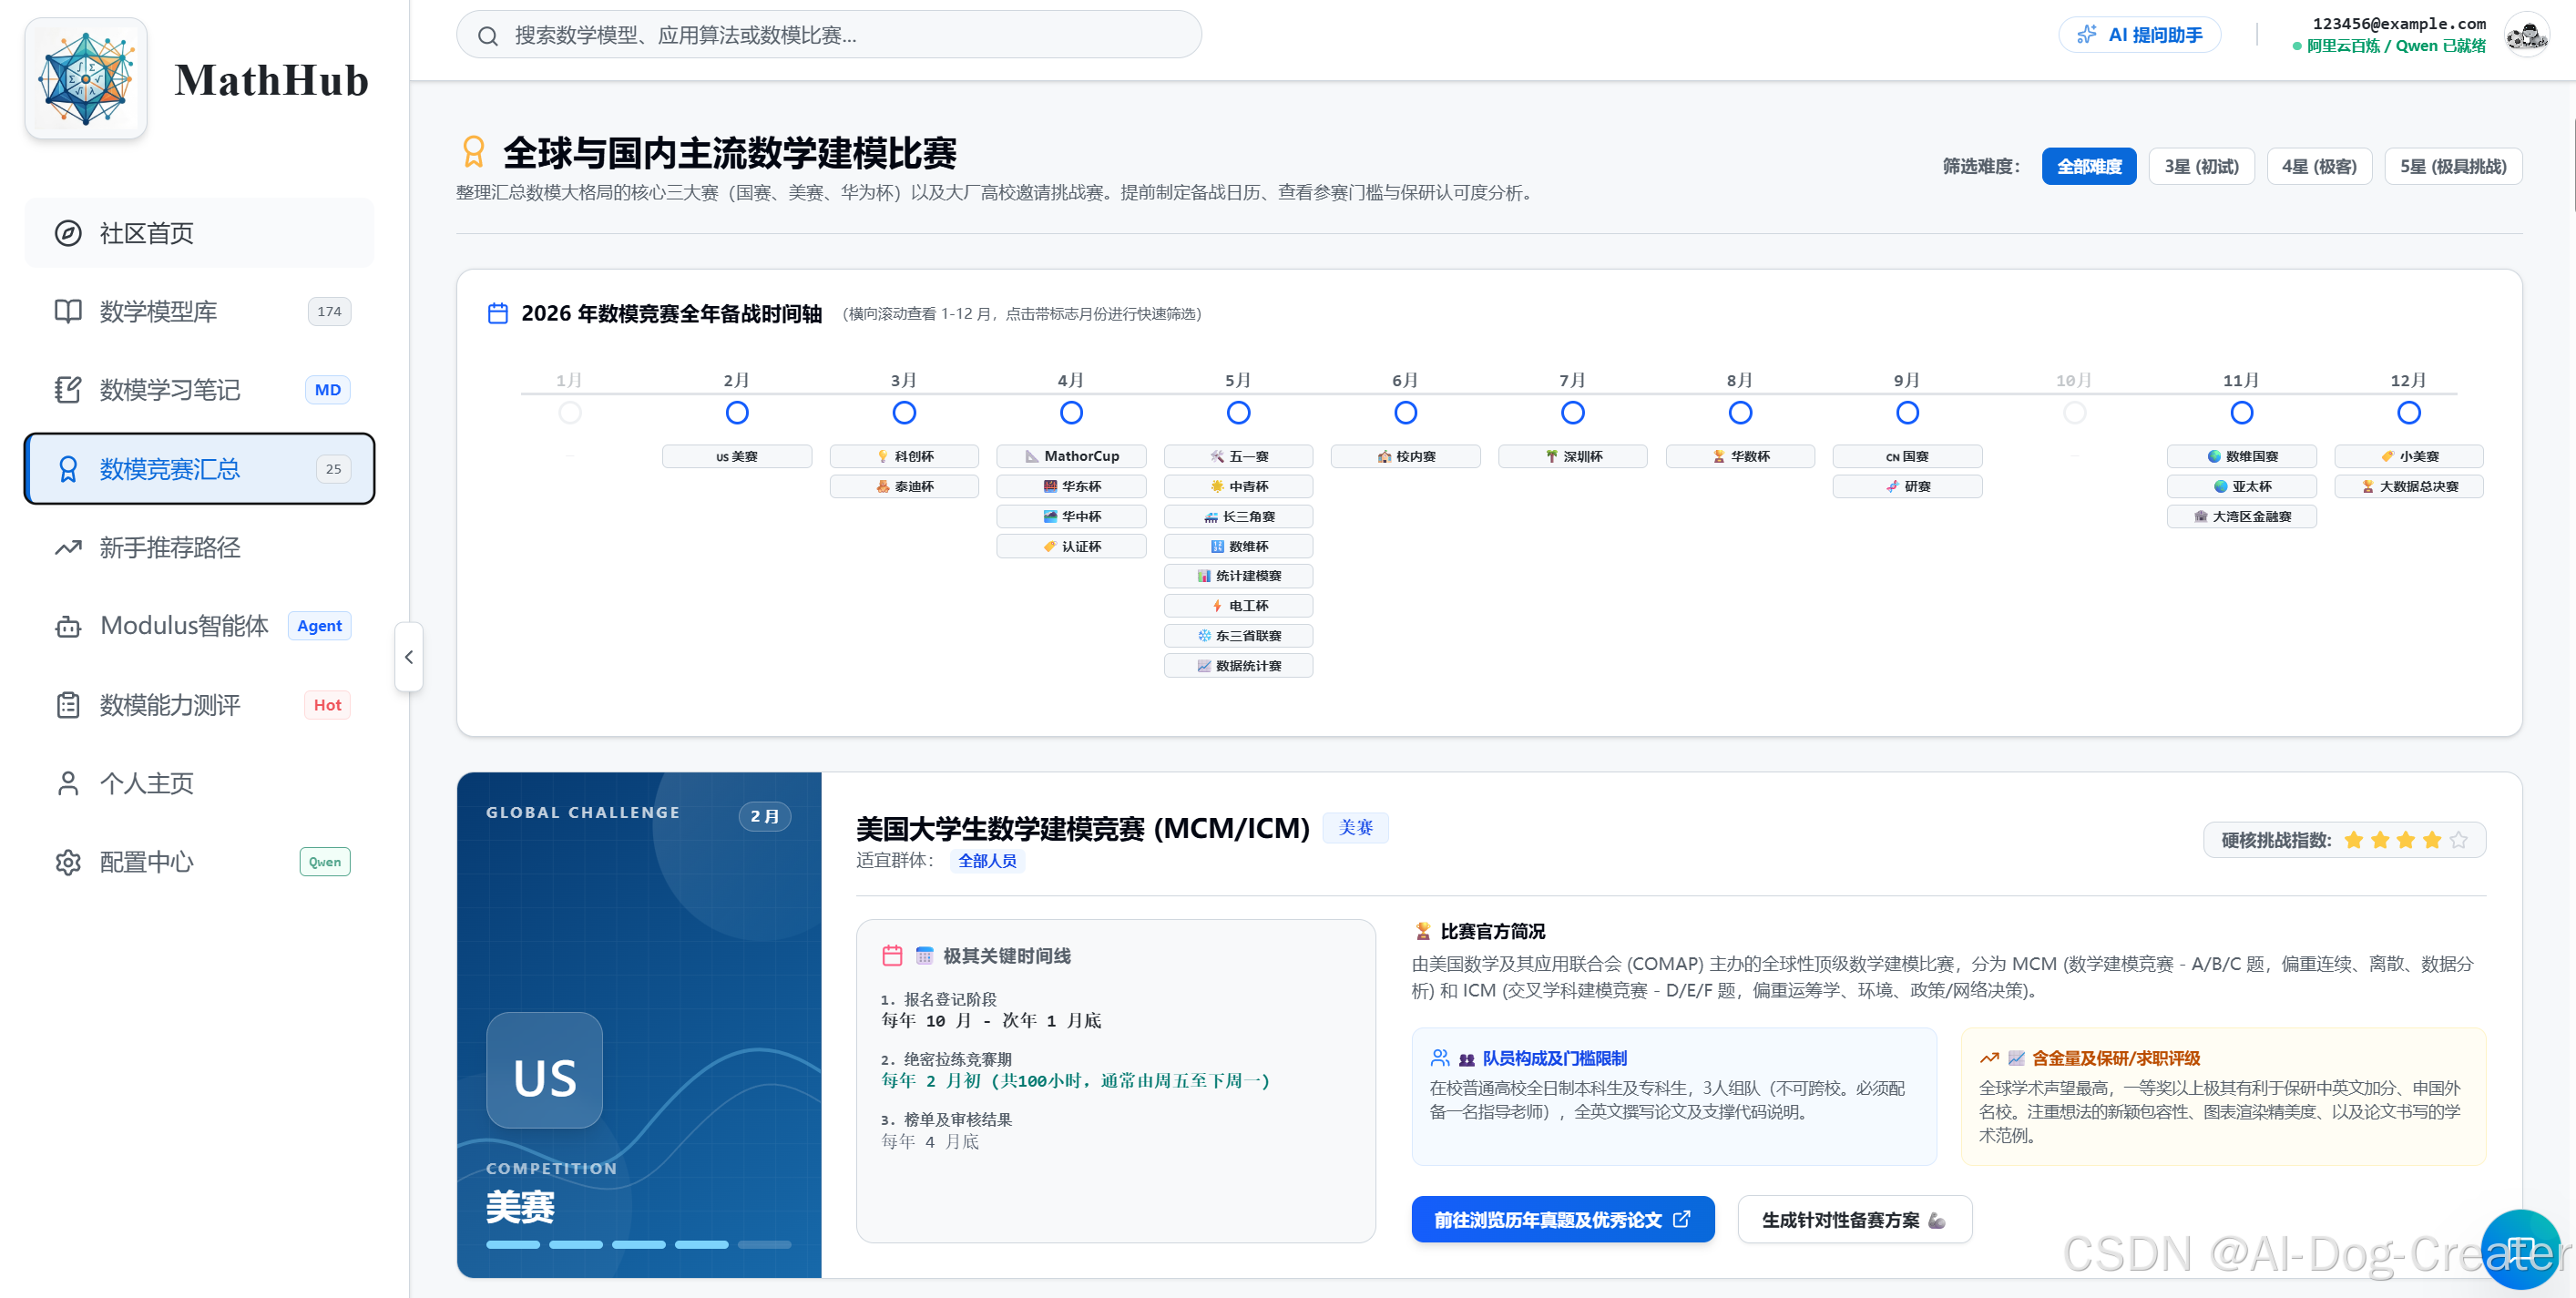Image resolution: width=2576 pixels, height=1298 pixels.
Task: Click the trophy icon beside 比赛官方简况
Action: pos(1423,931)
